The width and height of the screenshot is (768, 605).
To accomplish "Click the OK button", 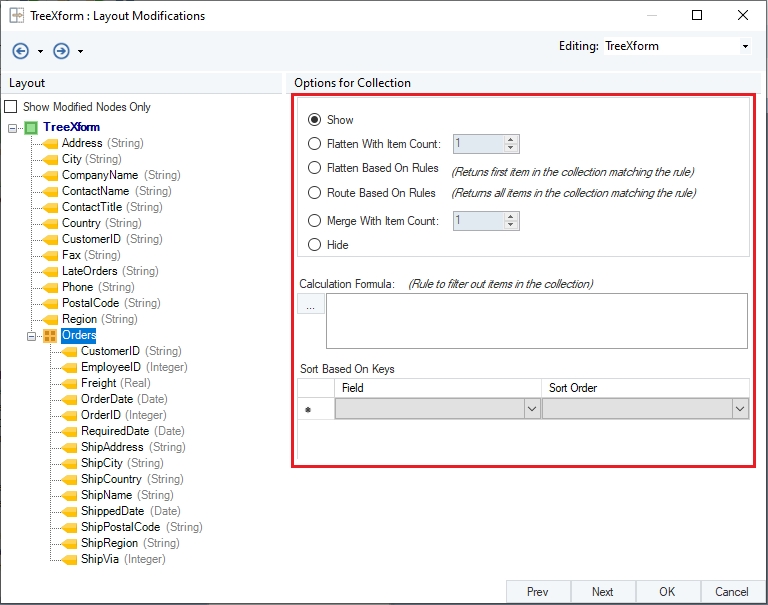I will (667, 591).
